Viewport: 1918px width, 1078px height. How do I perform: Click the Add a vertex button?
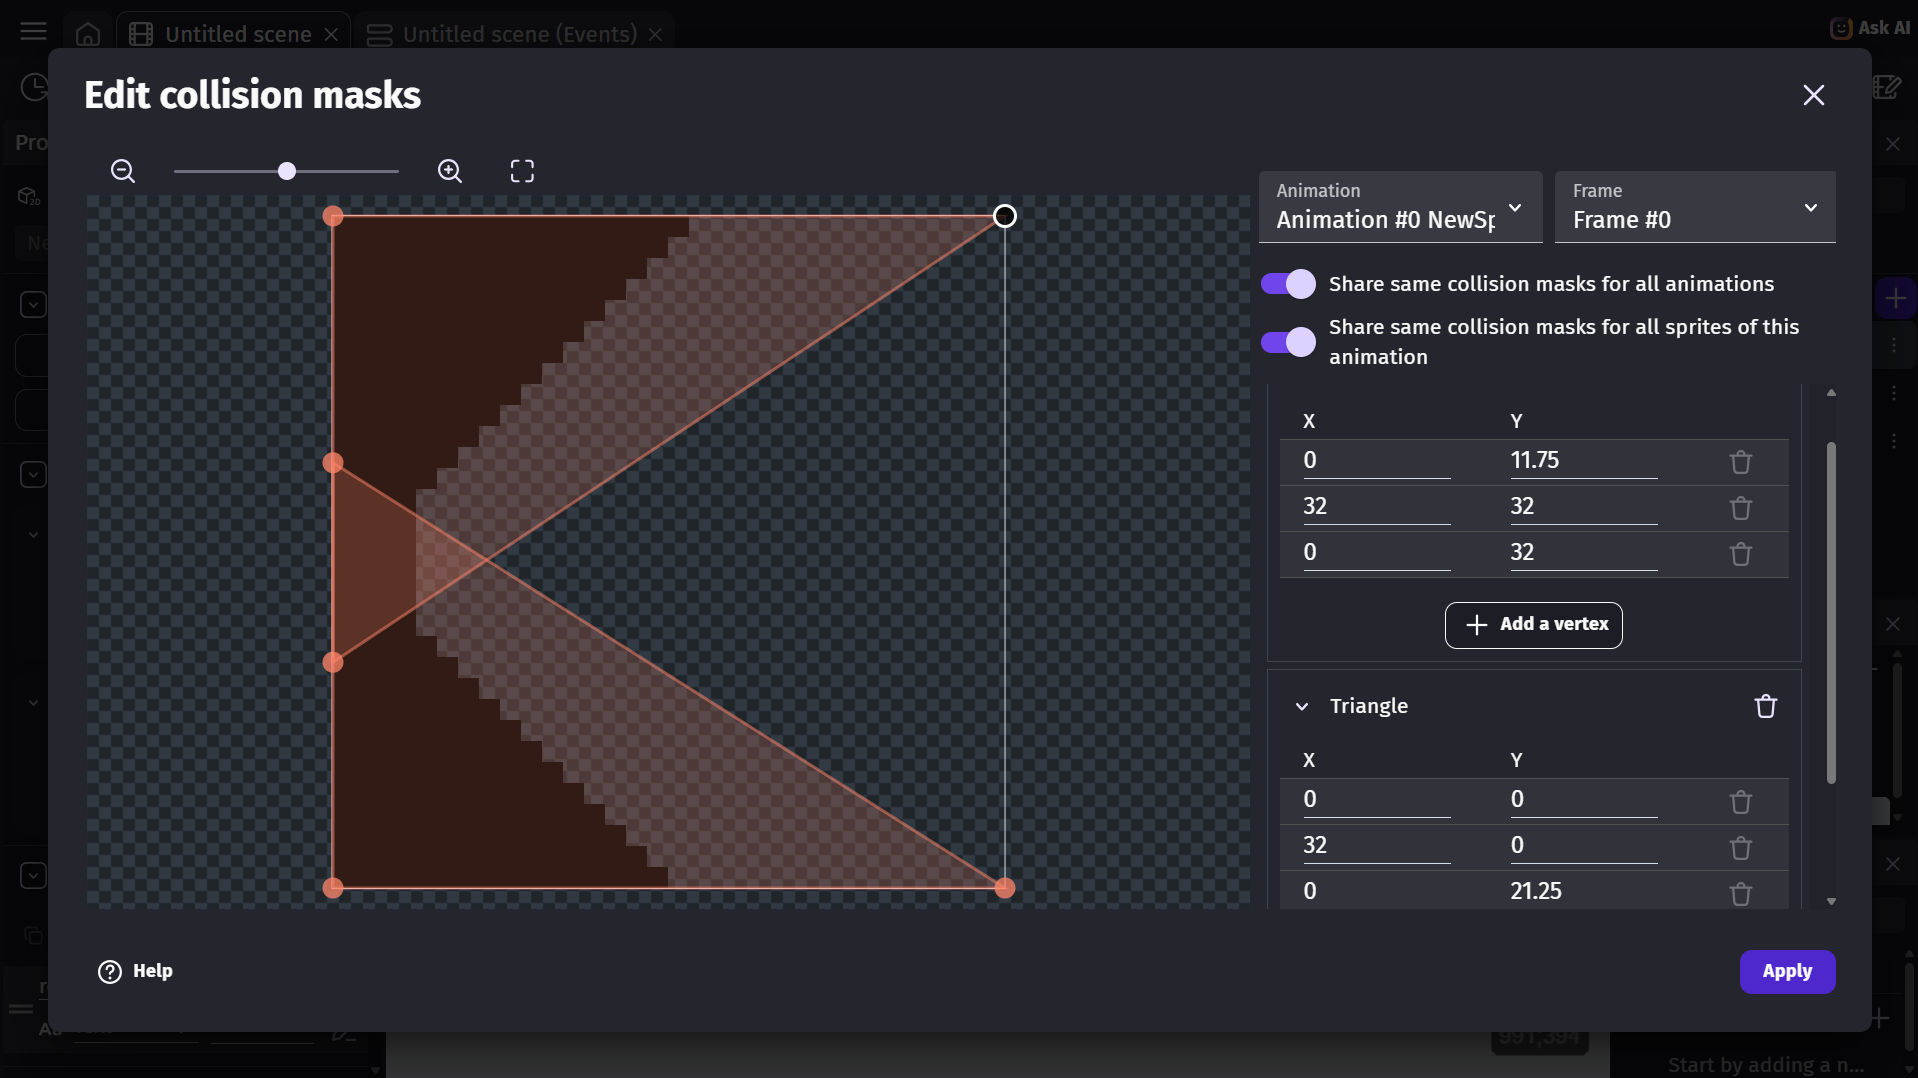[1534, 625]
